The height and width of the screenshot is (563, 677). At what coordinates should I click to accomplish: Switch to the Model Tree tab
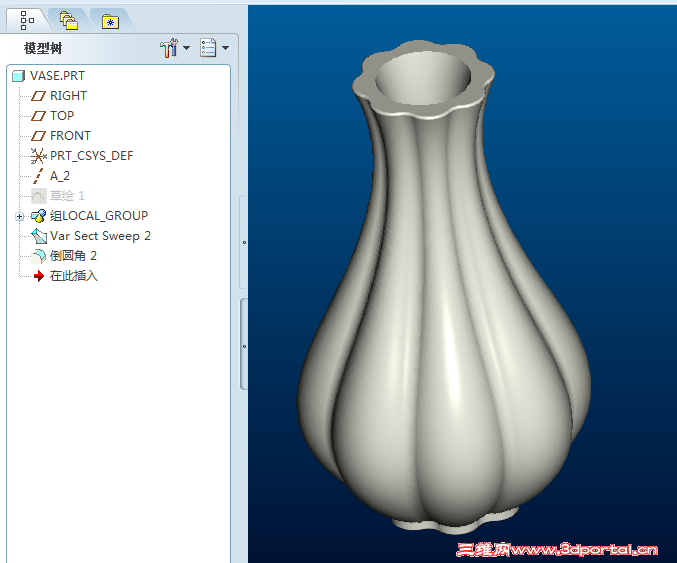[27, 20]
